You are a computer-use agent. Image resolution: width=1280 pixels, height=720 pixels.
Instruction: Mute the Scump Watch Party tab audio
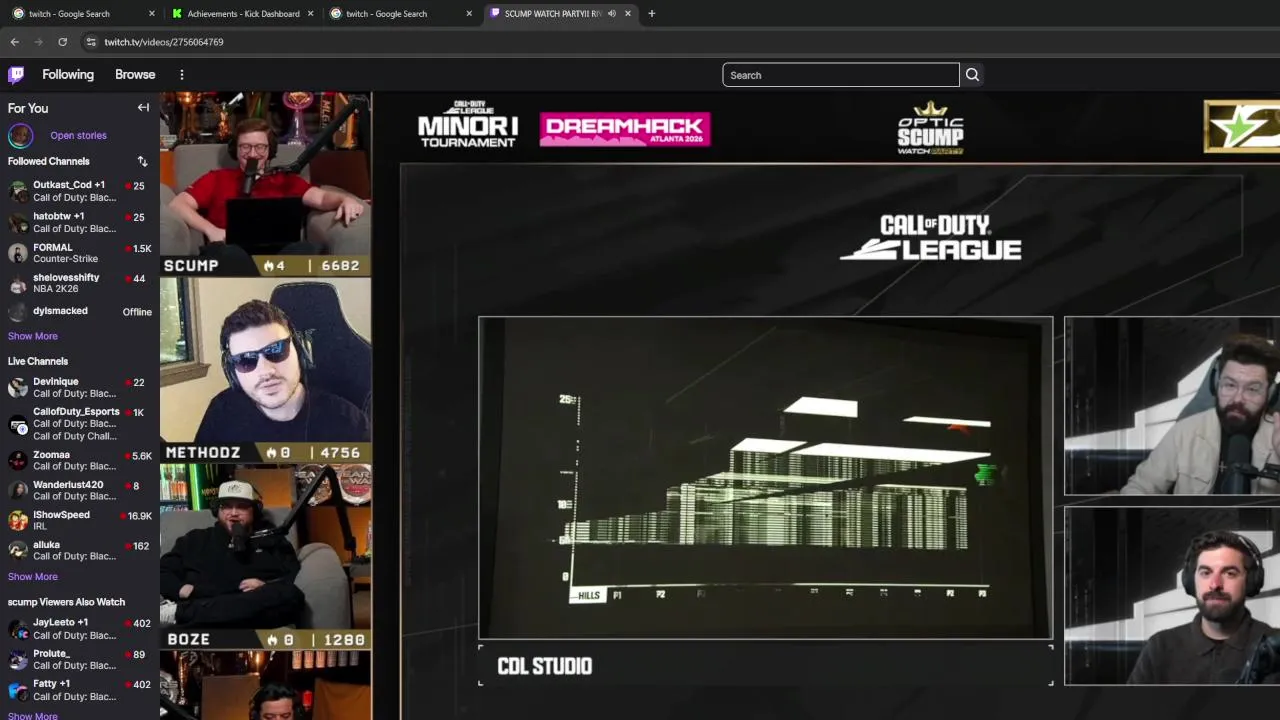[x=611, y=14]
